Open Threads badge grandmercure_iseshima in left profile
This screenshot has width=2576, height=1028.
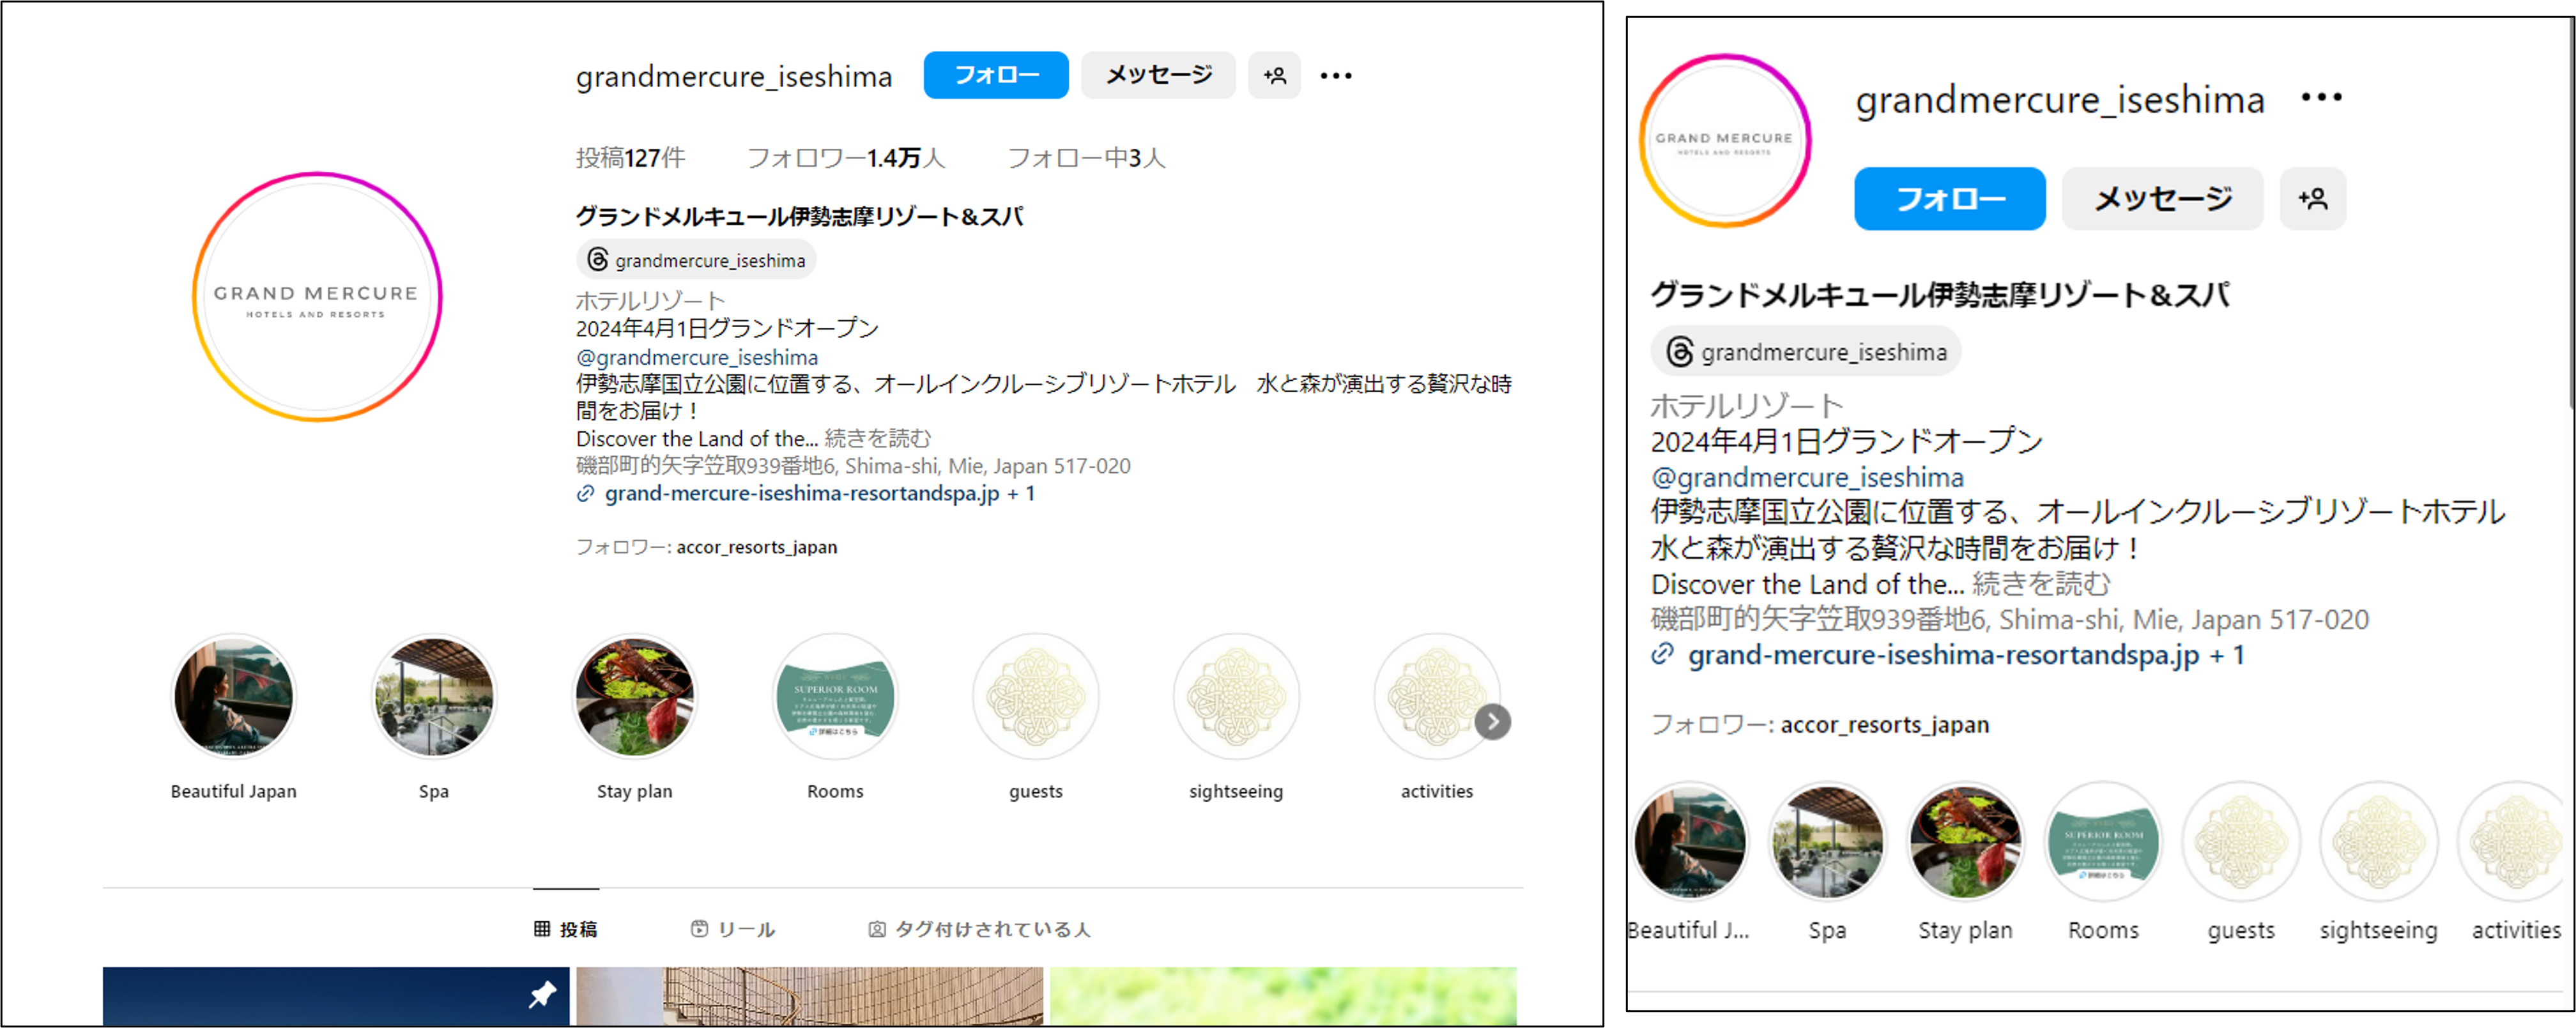pyautogui.click(x=696, y=260)
